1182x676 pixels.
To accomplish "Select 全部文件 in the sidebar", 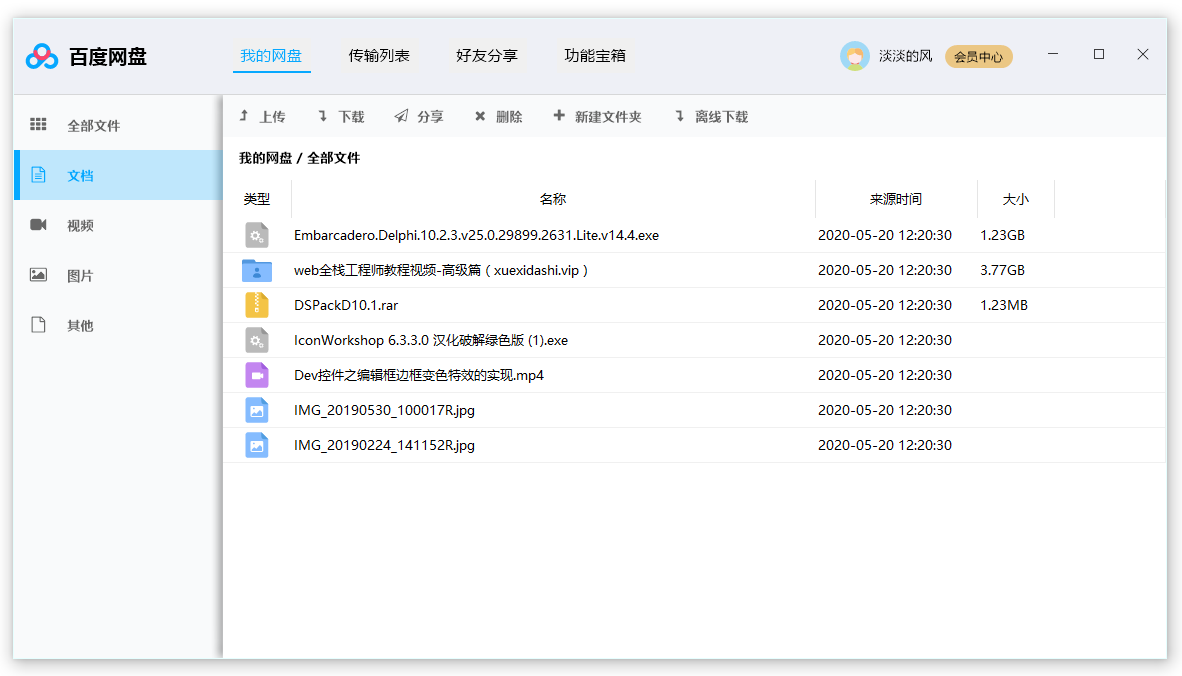I will [118, 125].
